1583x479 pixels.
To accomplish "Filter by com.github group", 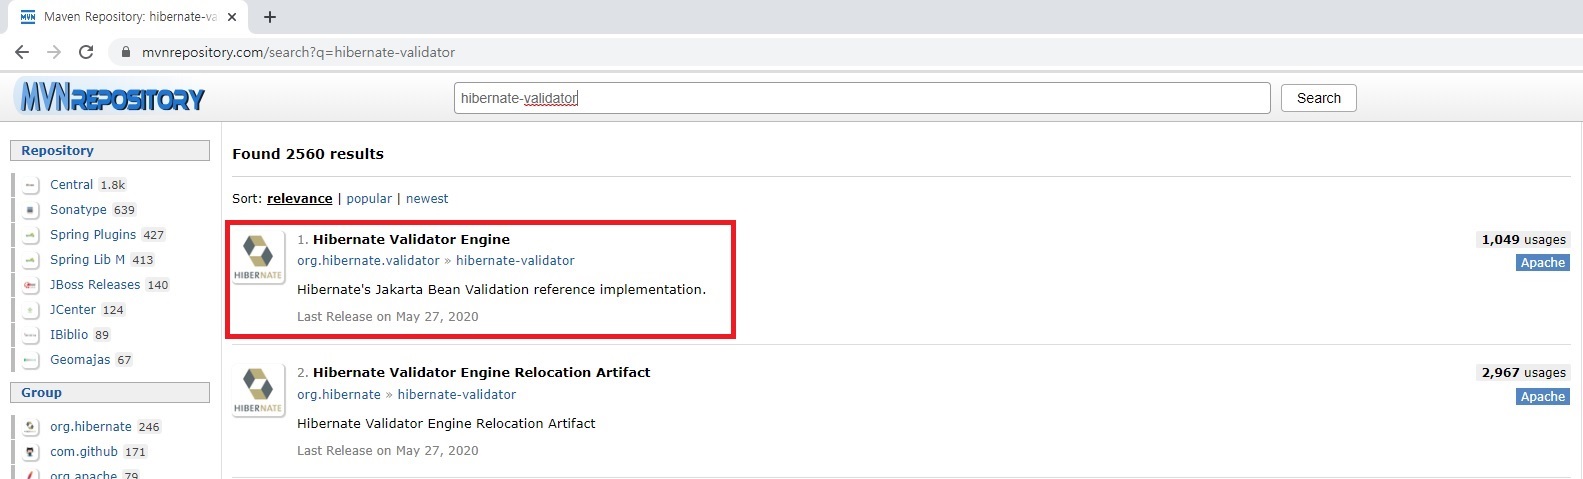I will 84,452.
